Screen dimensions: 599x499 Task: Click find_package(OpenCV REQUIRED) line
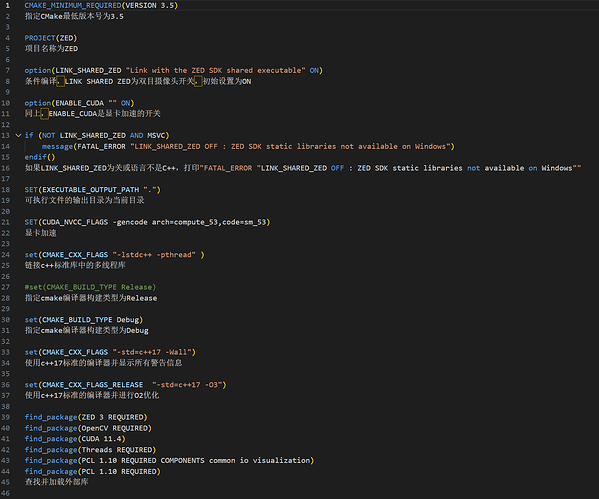coord(88,428)
